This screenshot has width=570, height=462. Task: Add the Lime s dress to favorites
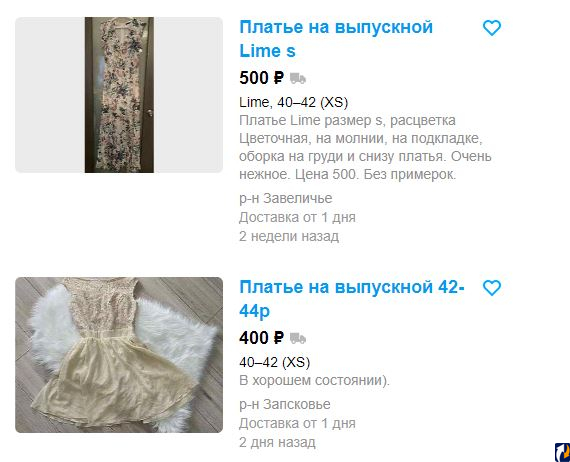pyautogui.click(x=492, y=28)
